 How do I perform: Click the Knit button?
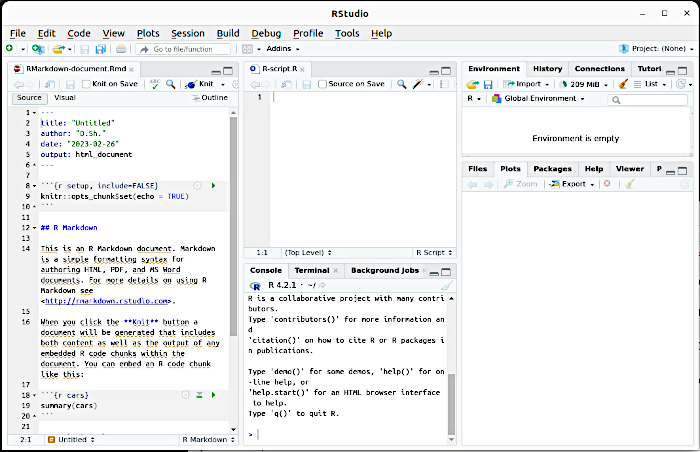pyautogui.click(x=200, y=84)
